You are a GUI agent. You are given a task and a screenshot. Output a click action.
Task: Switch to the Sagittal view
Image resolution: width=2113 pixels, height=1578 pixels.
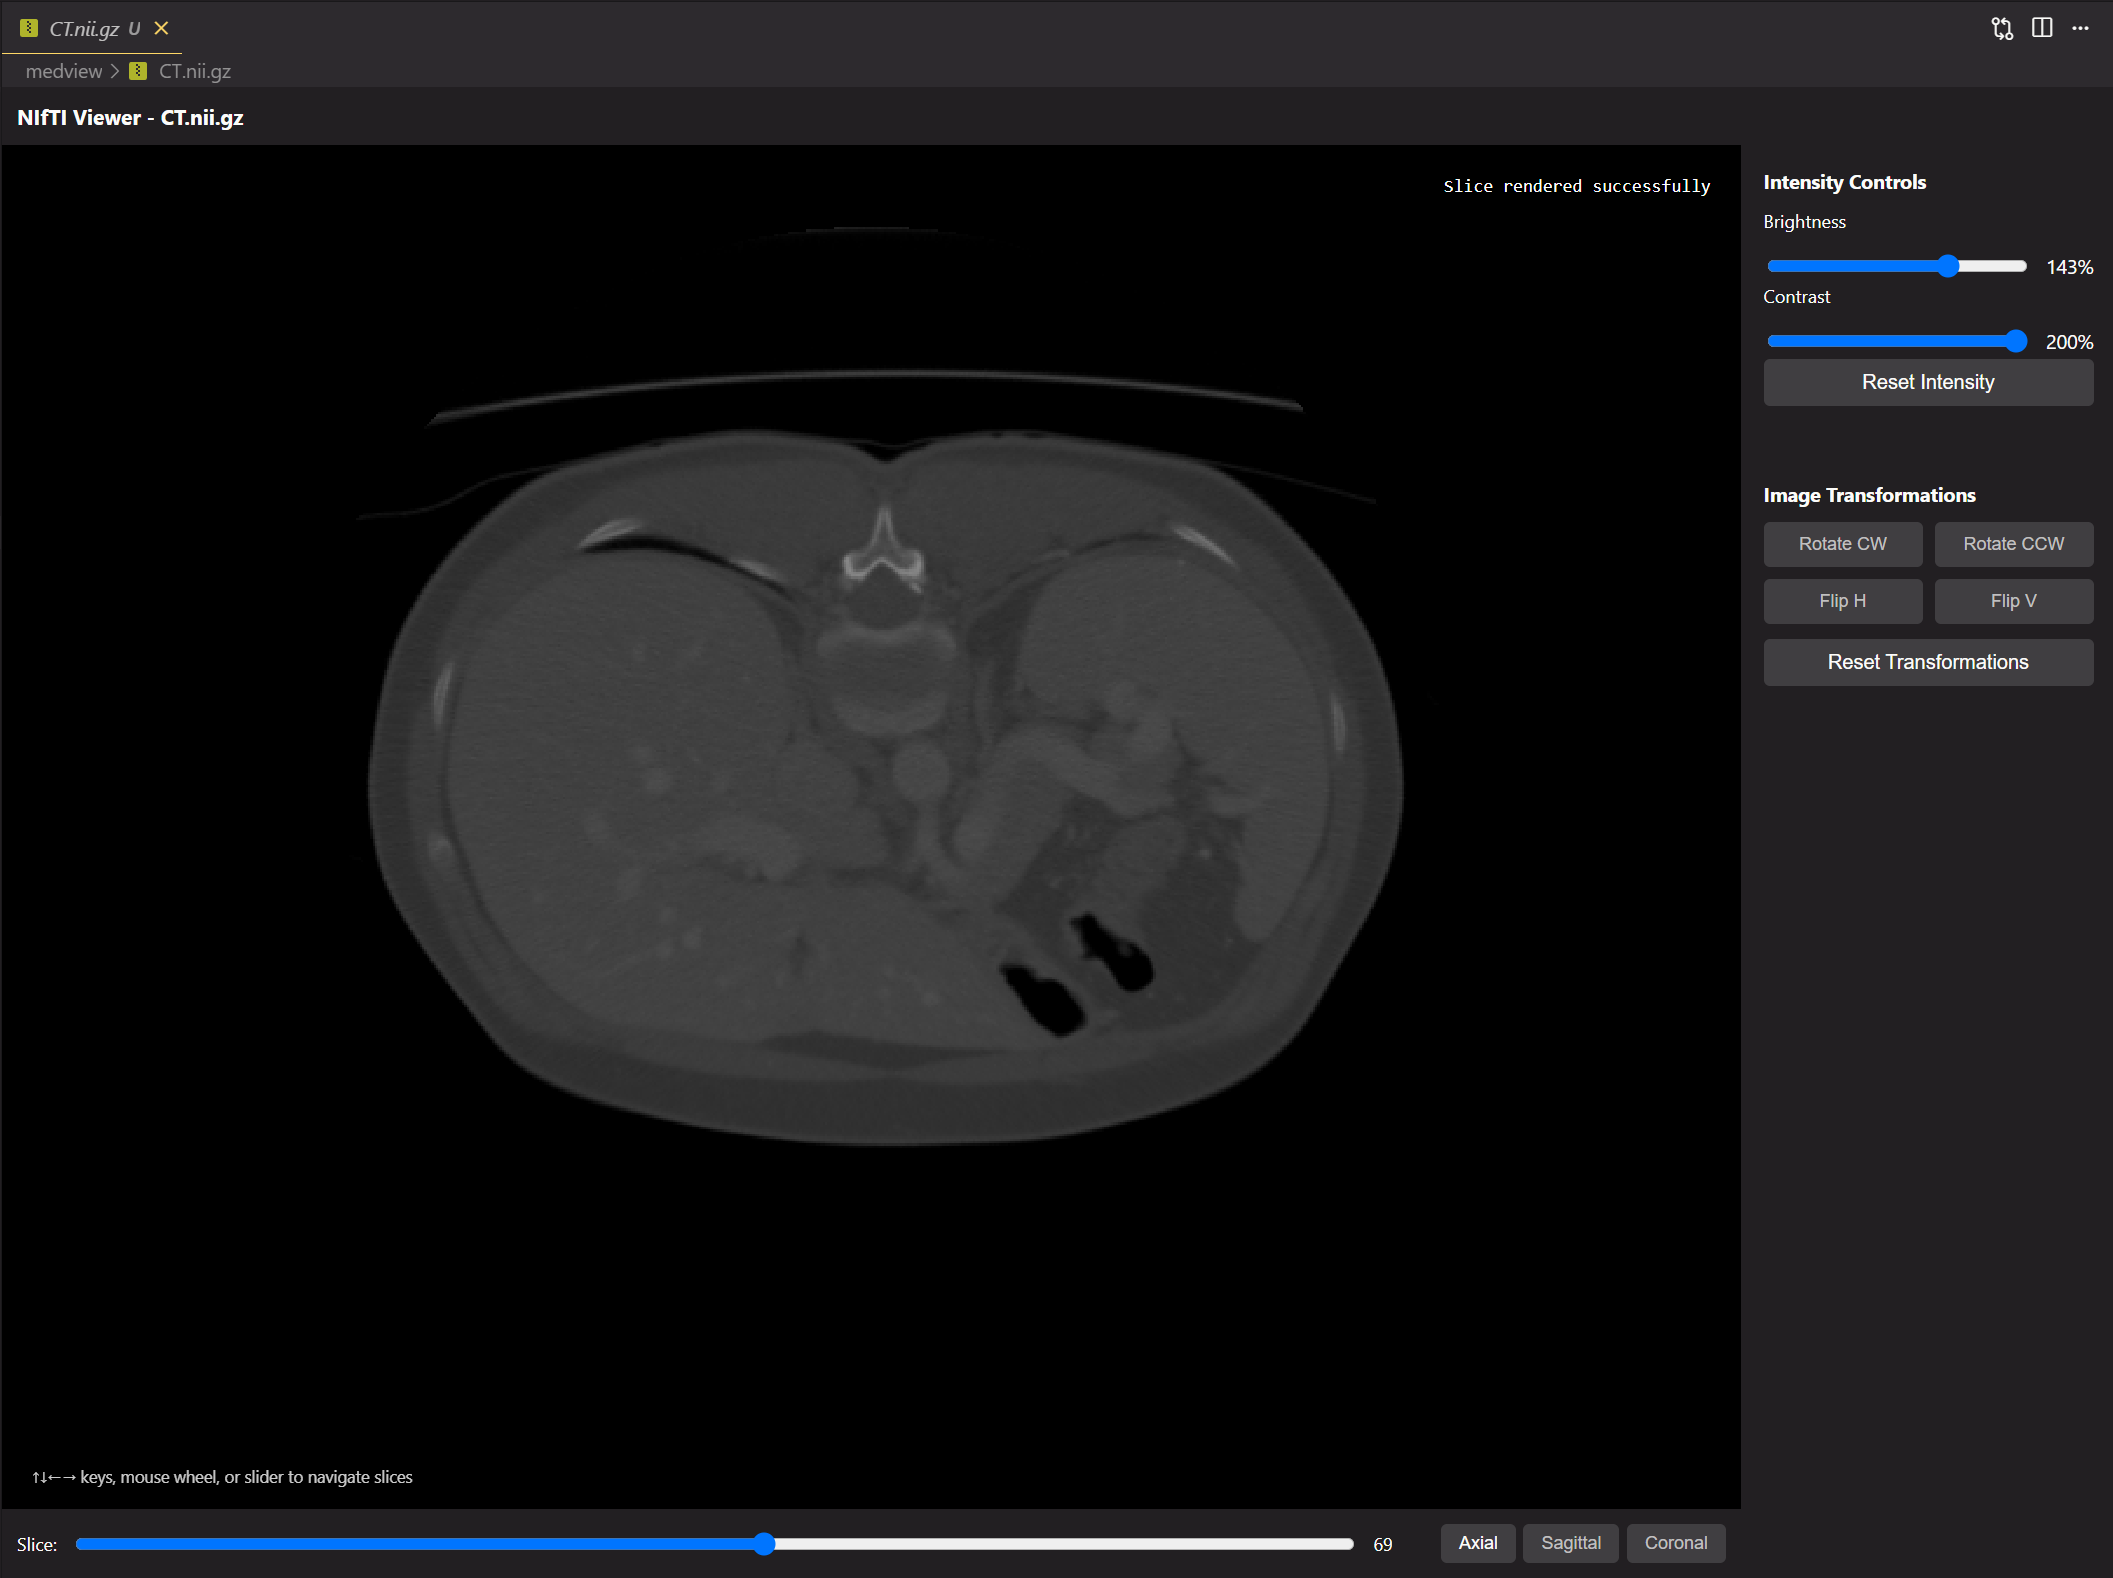[1571, 1543]
